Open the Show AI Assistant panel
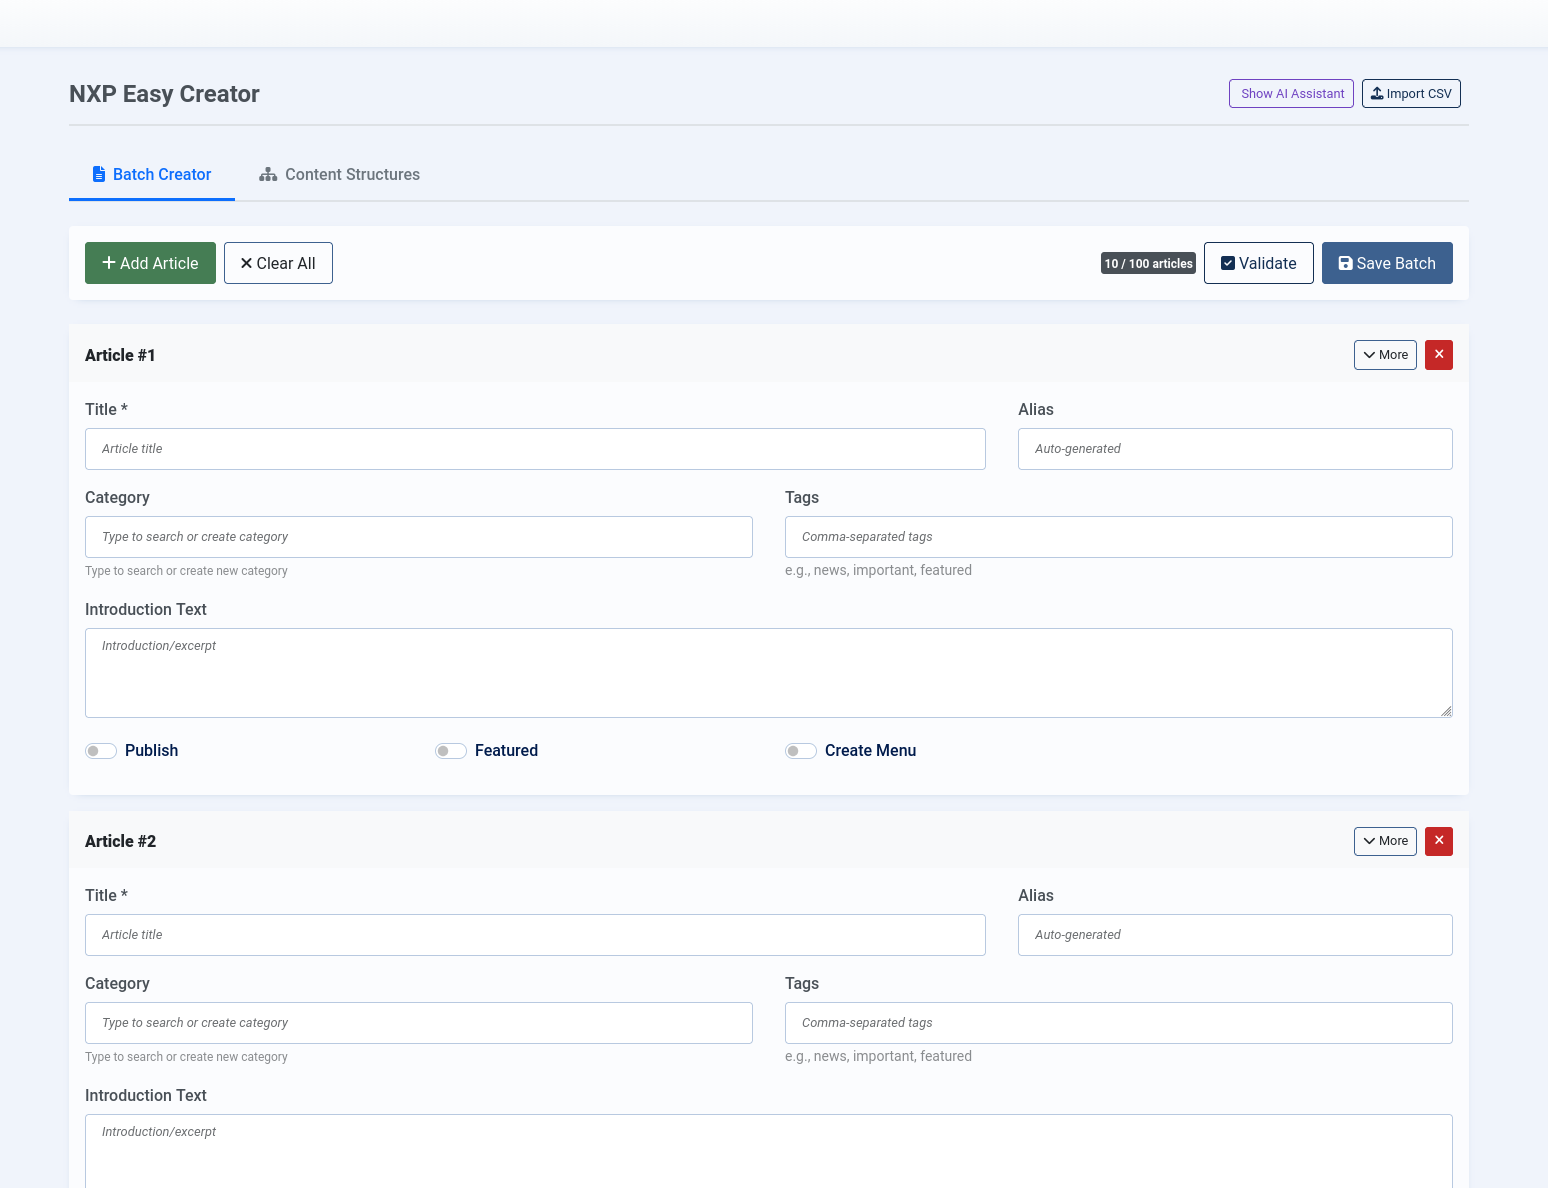This screenshot has width=1548, height=1188. [x=1291, y=93]
